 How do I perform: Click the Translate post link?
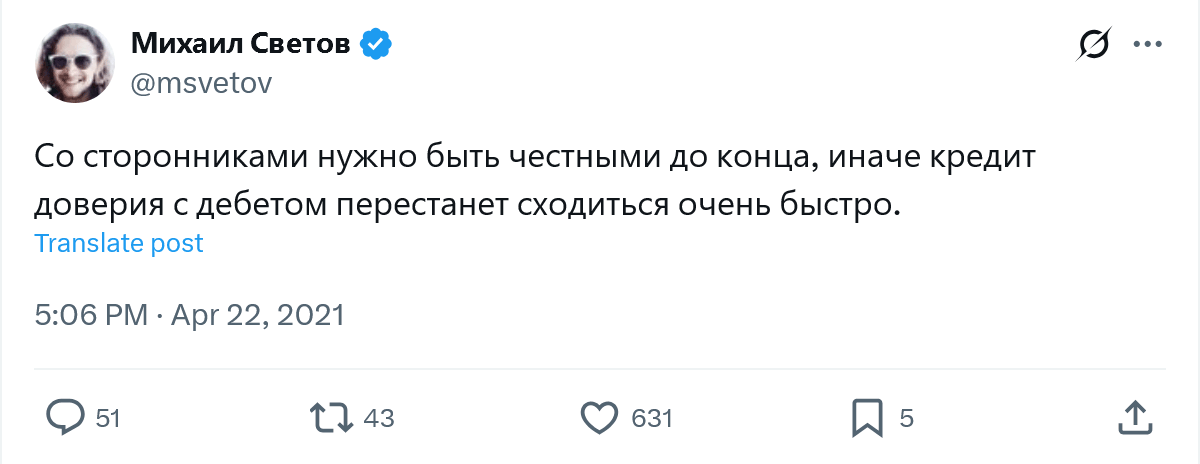pyautogui.click(x=119, y=243)
